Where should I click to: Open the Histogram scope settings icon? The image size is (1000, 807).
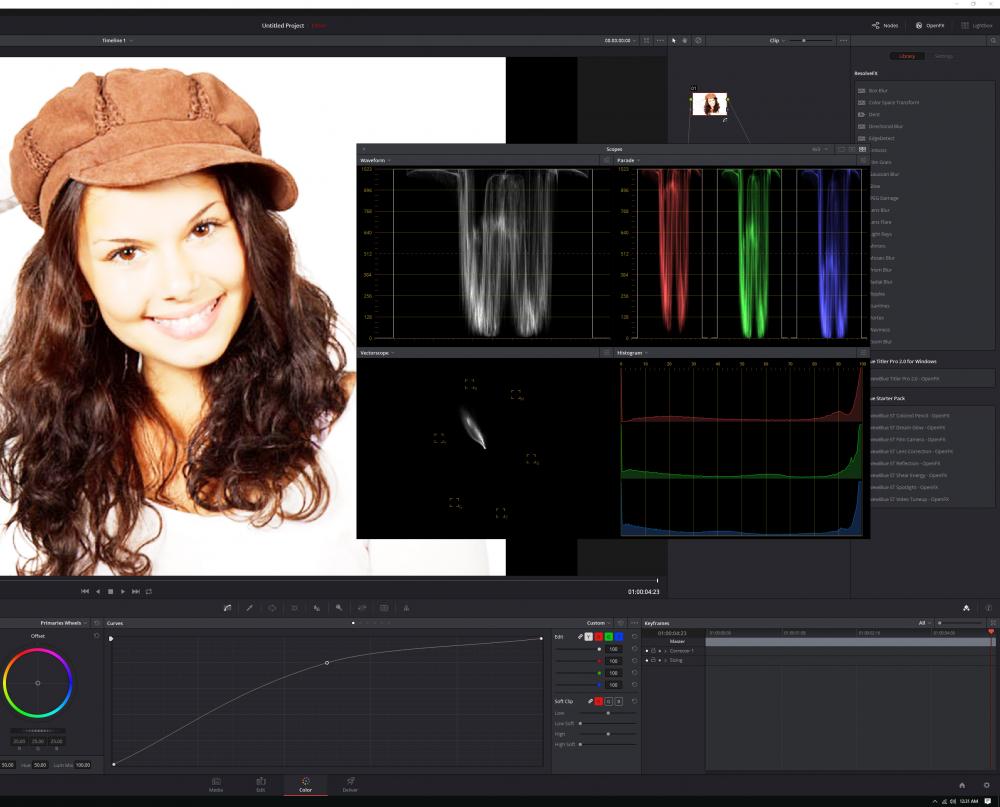click(862, 353)
